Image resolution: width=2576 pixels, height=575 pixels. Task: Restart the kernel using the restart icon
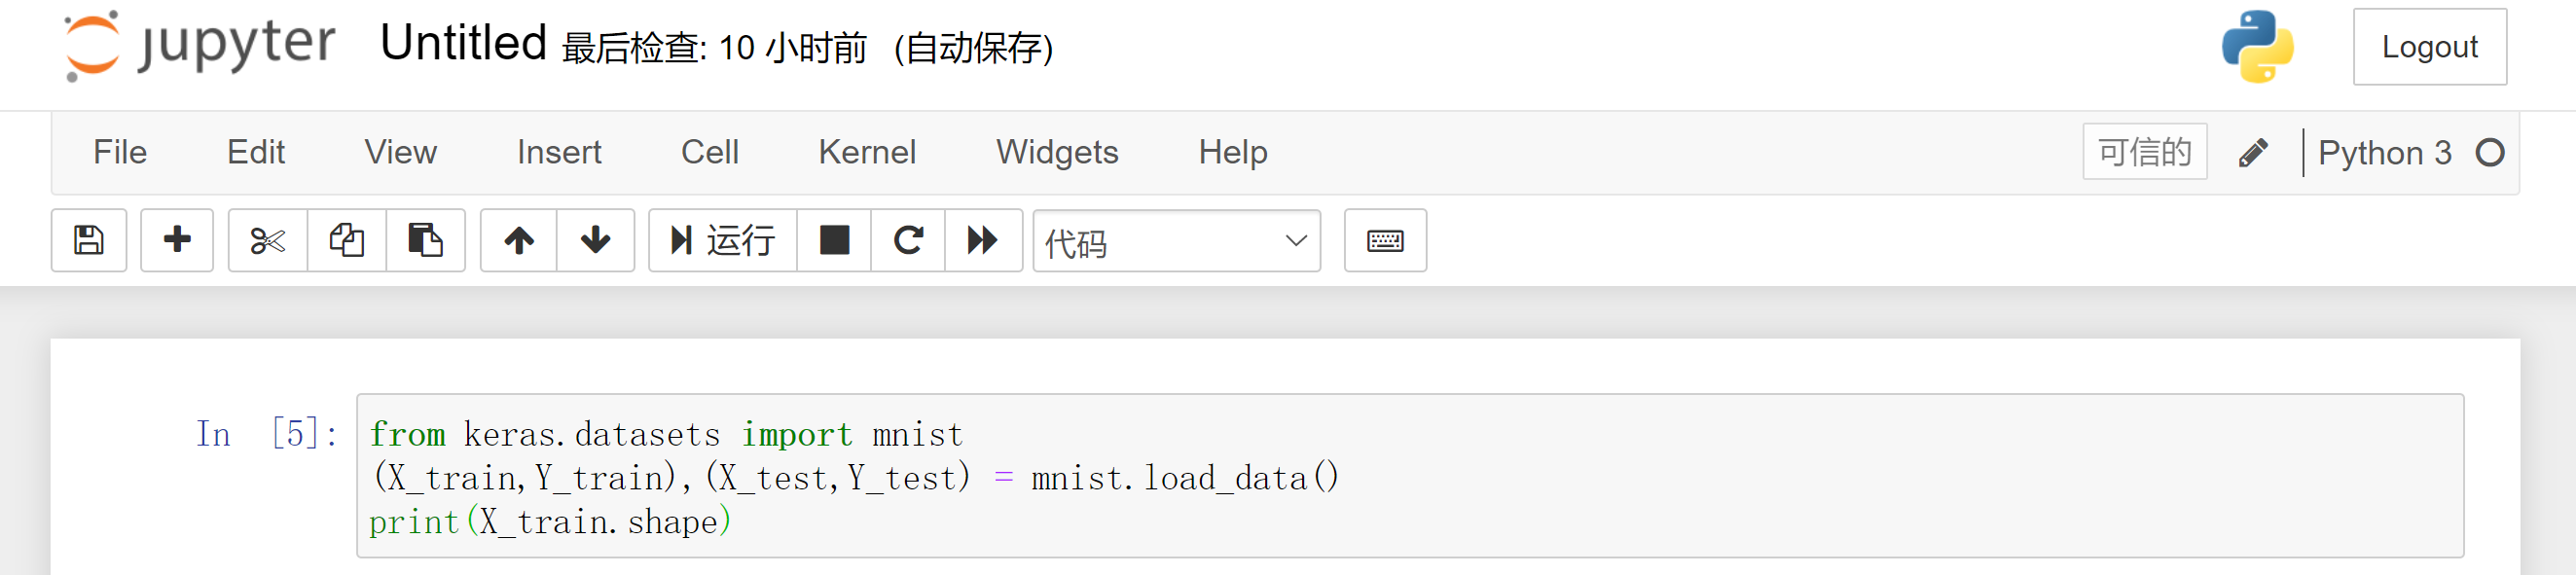(x=908, y=240)
